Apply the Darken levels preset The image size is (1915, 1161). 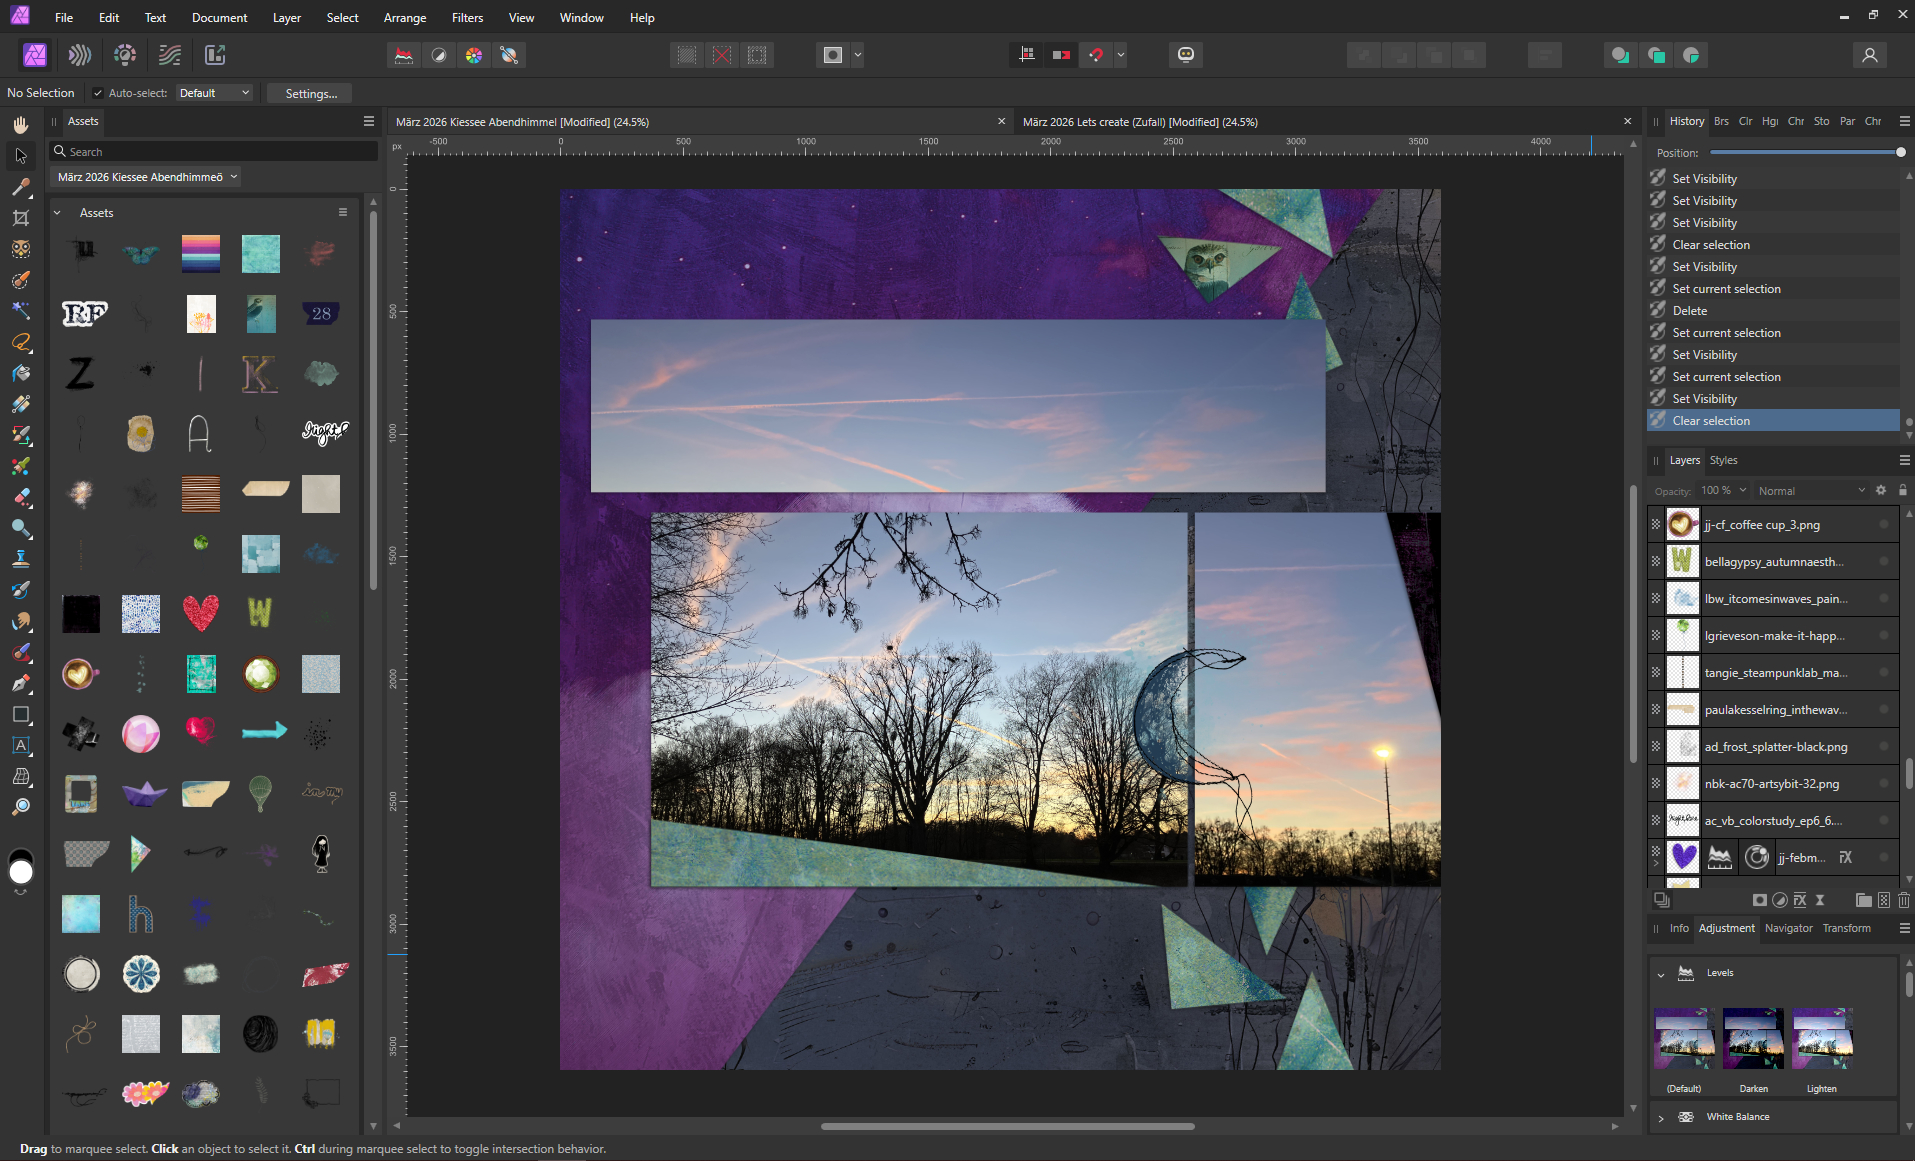pyautogui.click(x=1753, y=1040)
